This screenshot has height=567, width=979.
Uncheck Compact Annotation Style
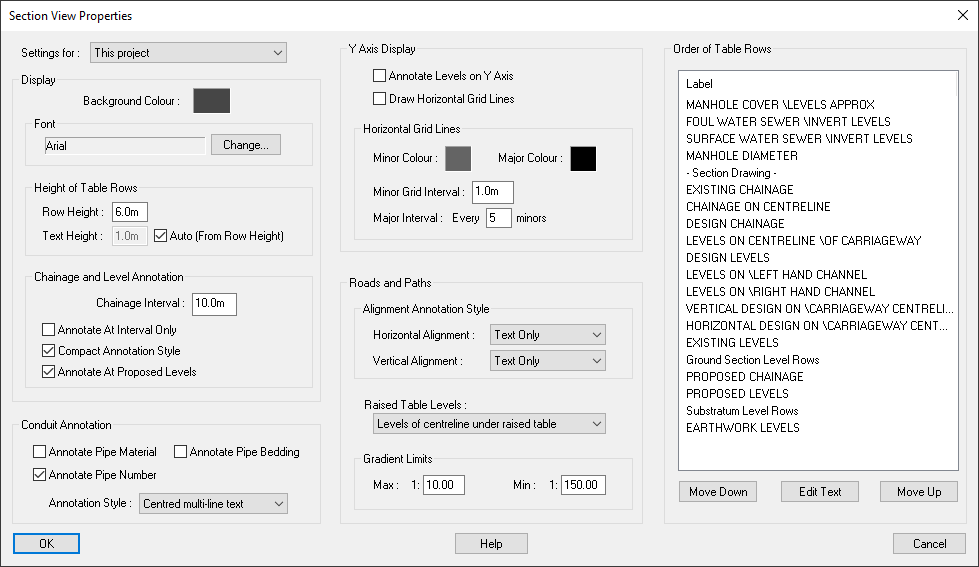click(x=49, y=351)
